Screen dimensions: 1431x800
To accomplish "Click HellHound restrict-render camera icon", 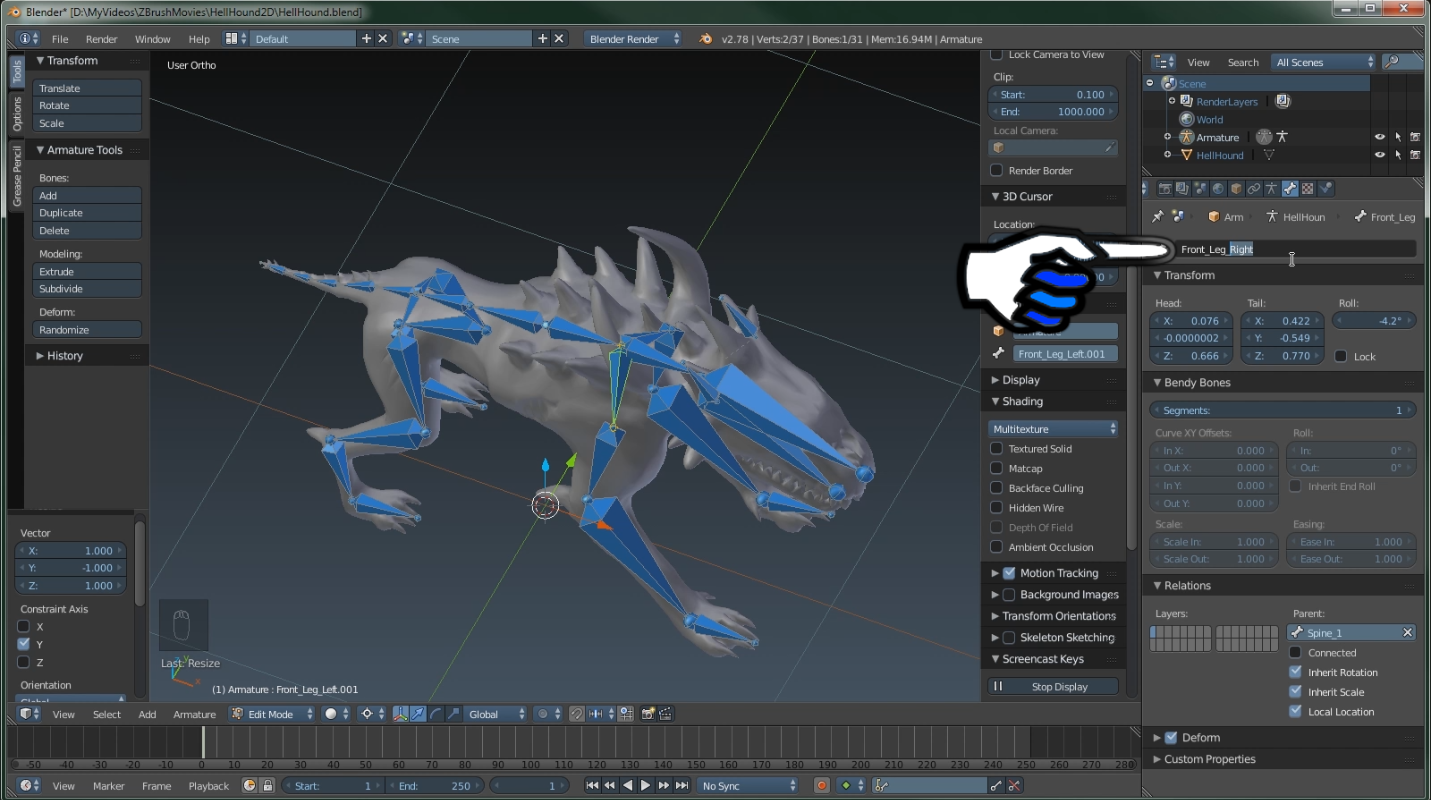I will click(1415, 155).
